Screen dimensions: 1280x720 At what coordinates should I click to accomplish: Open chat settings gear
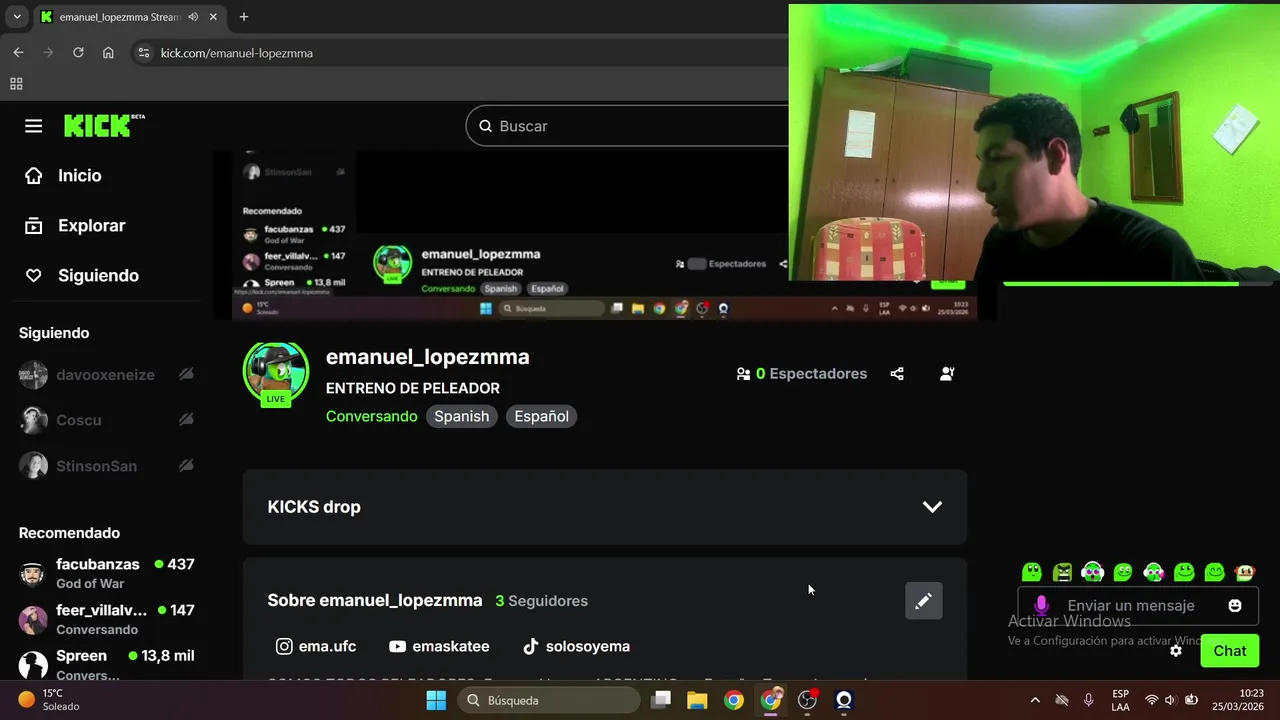1176,651
